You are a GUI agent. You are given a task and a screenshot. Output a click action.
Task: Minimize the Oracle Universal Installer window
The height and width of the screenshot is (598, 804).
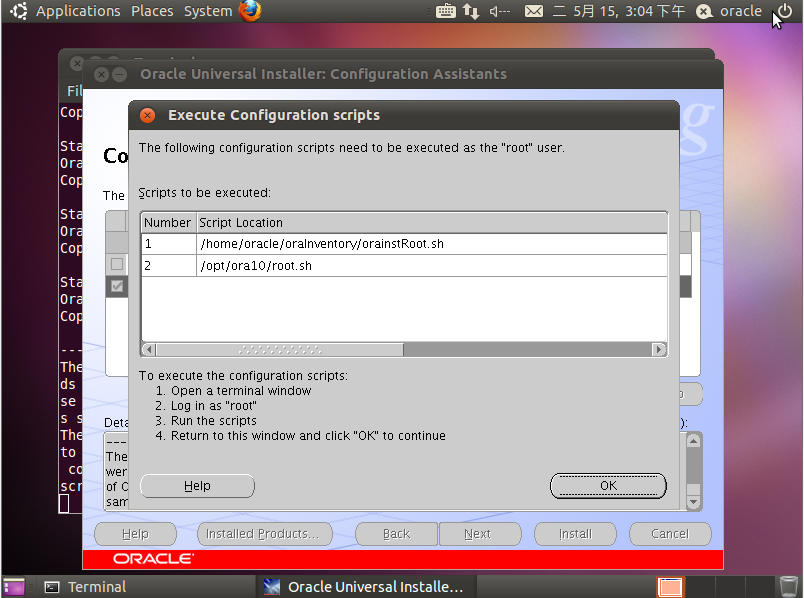pyautogui.click(x=119, y=75)
